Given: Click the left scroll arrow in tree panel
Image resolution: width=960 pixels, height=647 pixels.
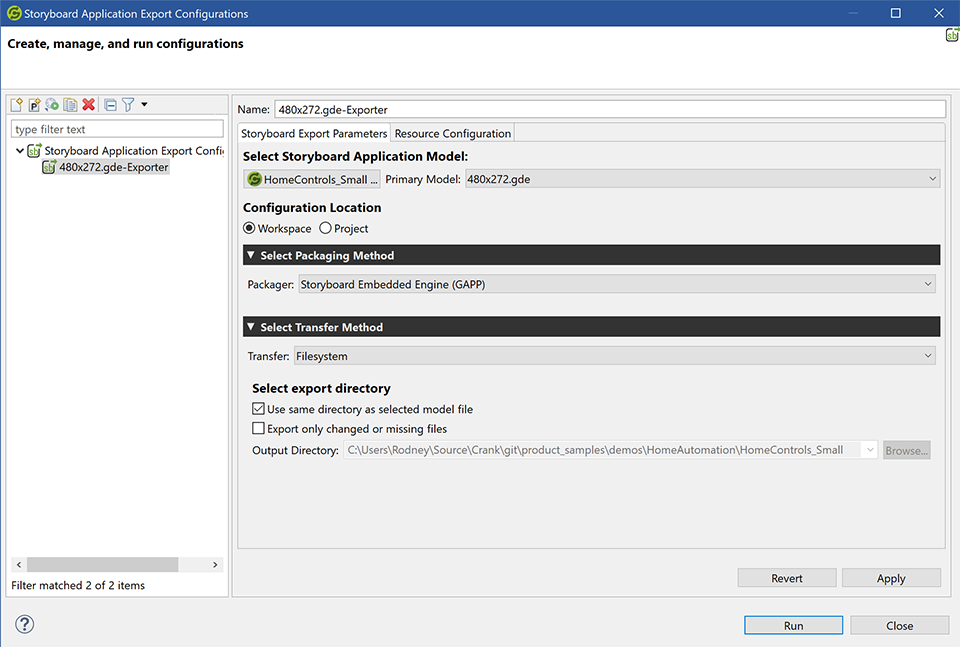Looking at the screenshot, I should point(19,564).
